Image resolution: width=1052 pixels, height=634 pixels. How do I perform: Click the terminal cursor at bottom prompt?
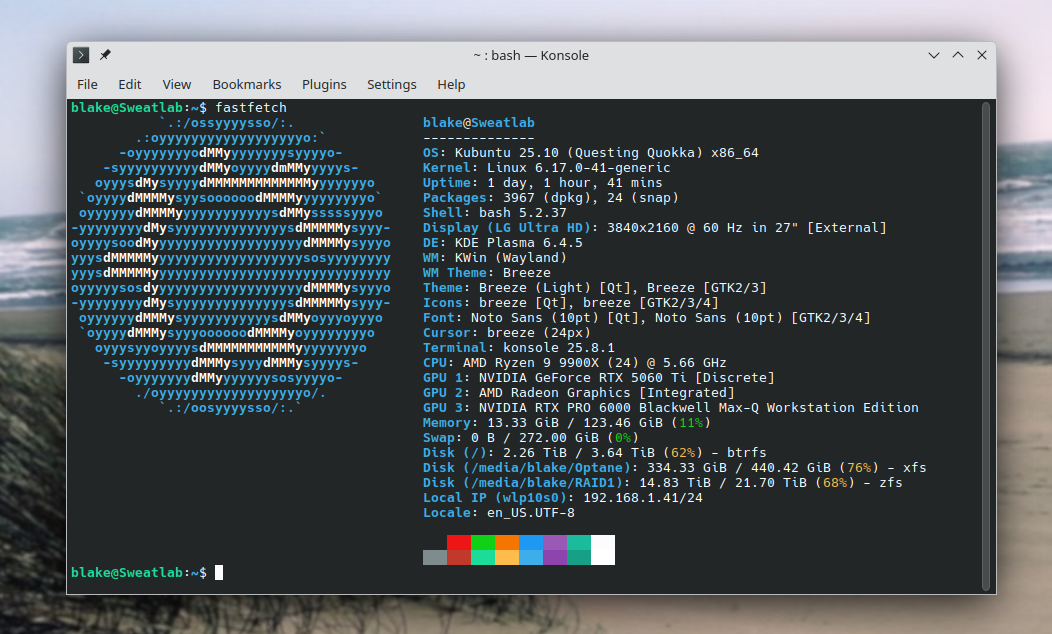pos(219,572)
